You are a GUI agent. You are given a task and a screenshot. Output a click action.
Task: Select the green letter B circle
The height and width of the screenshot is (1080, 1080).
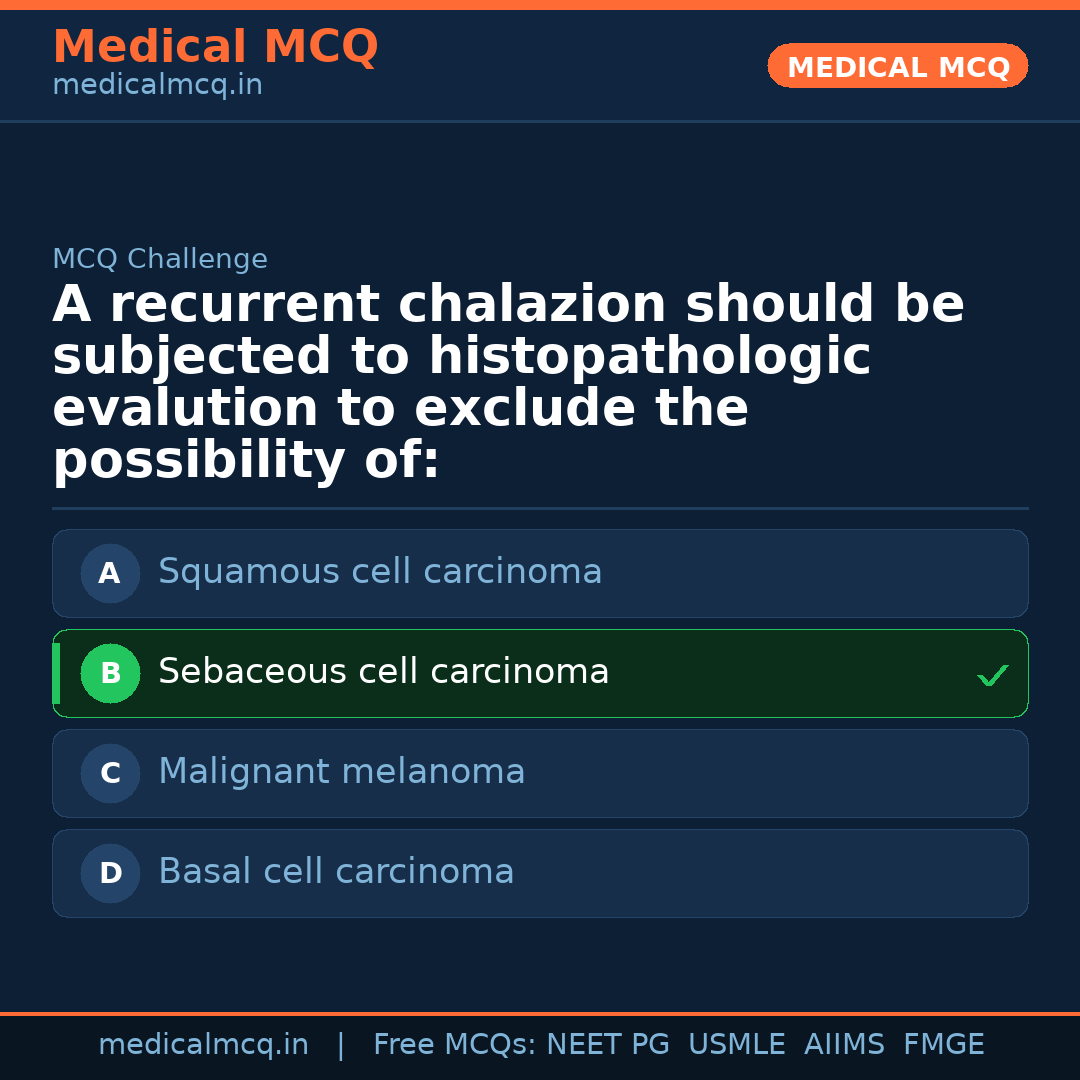[x=110, y=674]
